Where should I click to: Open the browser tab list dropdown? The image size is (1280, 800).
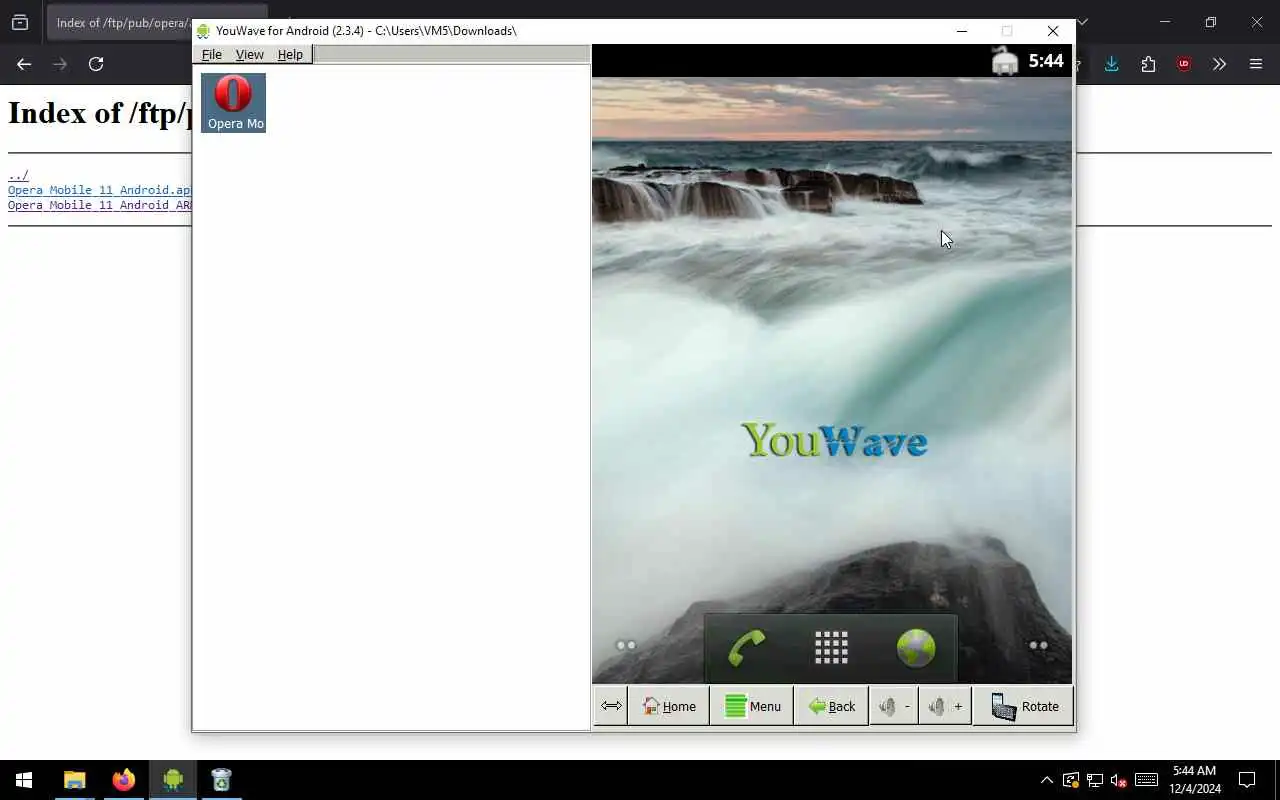tap(1082, 22)
